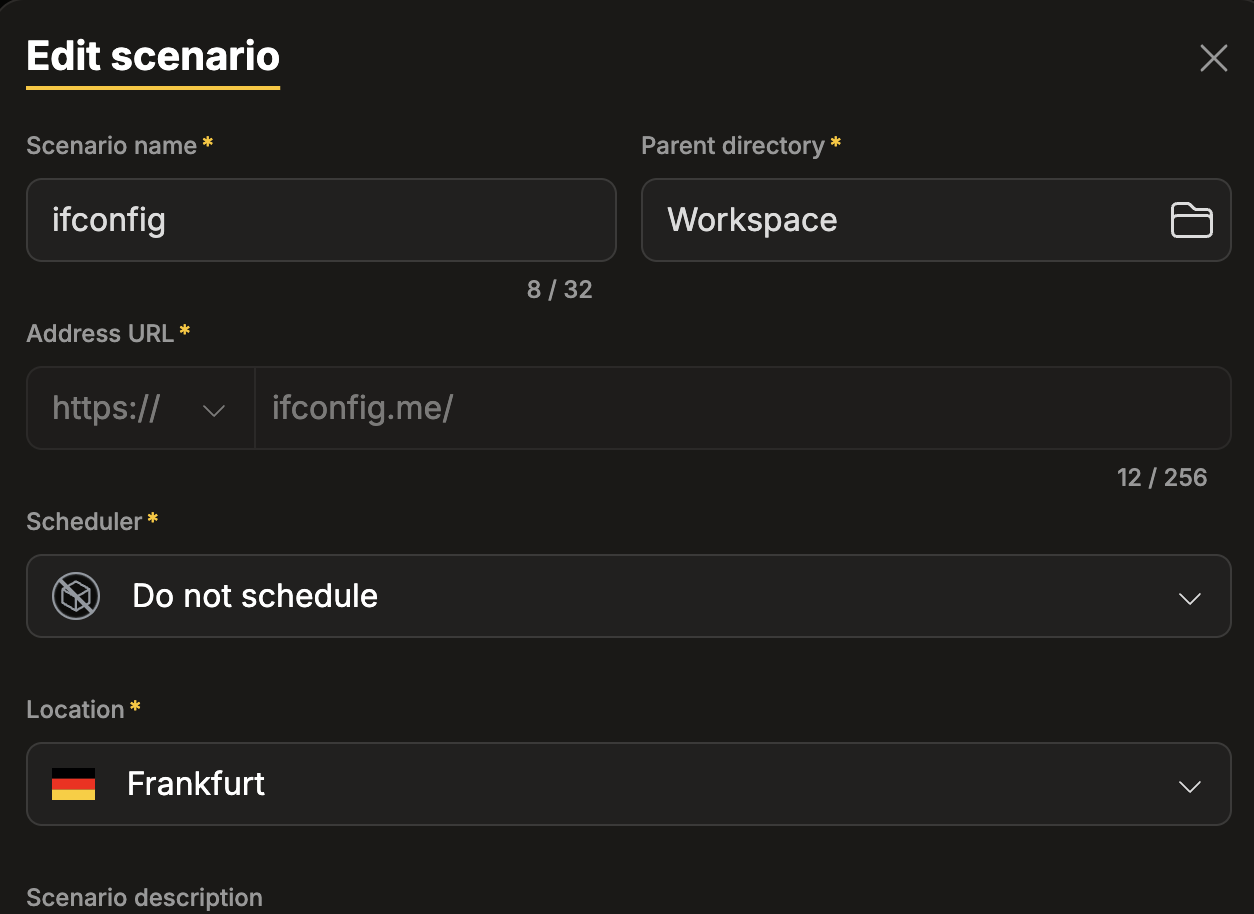Click the Location label
This screenshot has width=1254, height=914.
75,710
